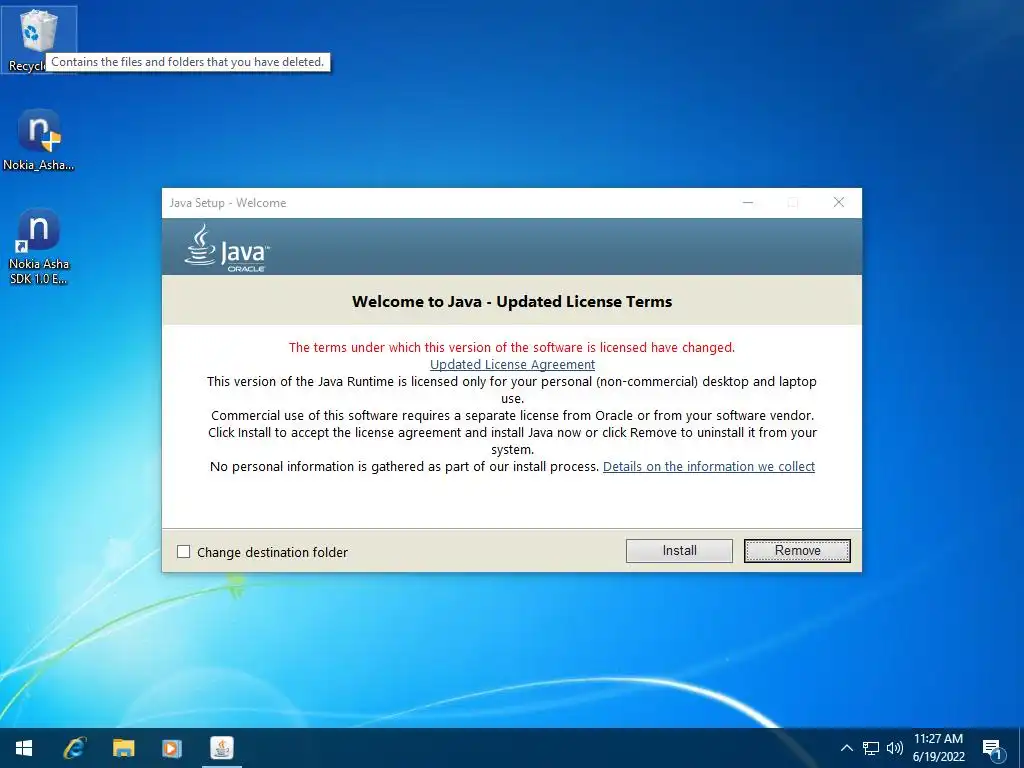This screenshot has height=768, width=1024.
Task: Click the Install button in Java Setup
Action: pos(679,551)
